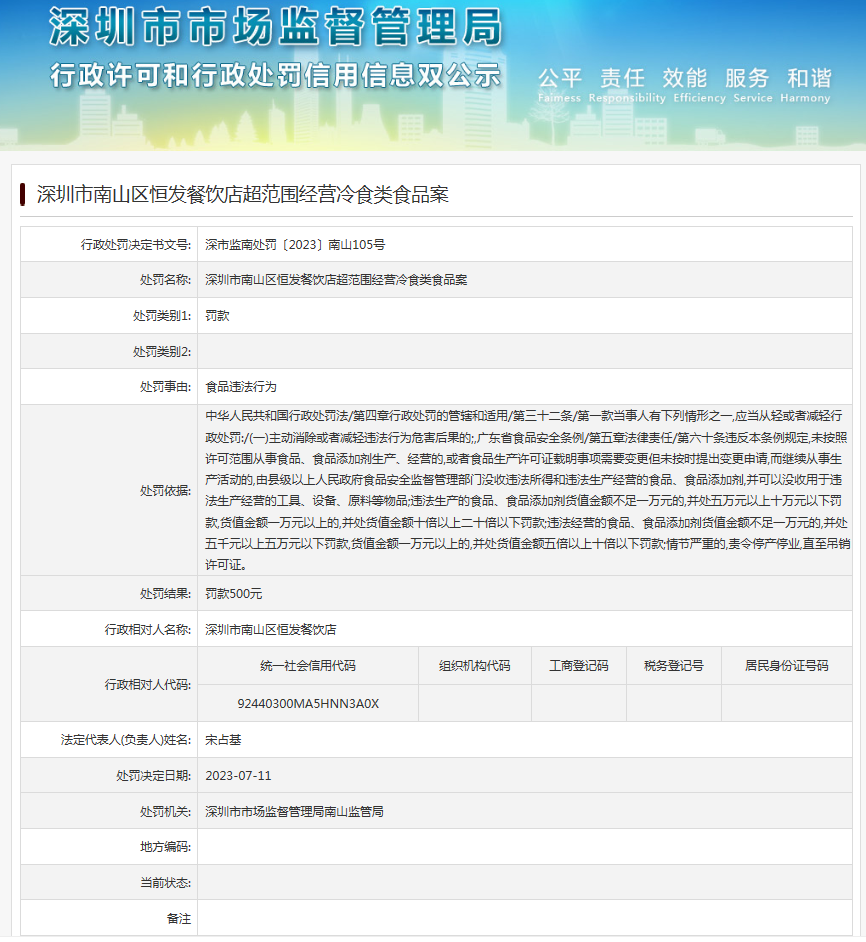
Task: Select the 罚款500元 result value
Action: tap(234, 594)
